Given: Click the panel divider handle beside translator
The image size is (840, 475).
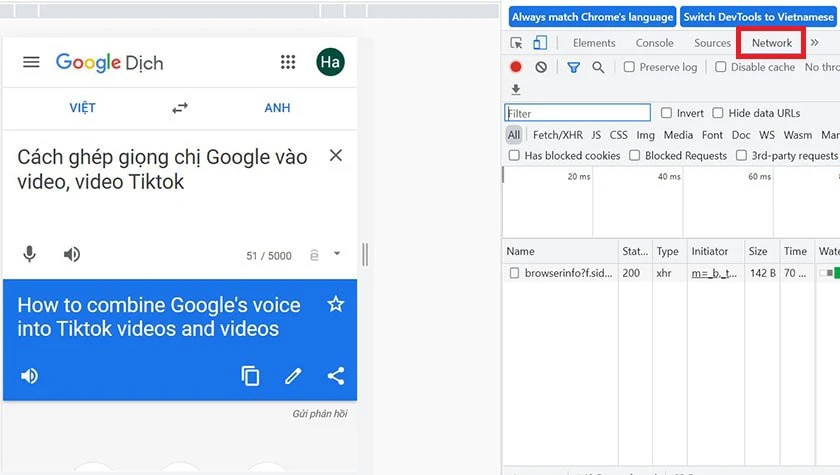Looking at the screenshot, I should coord(365,254).
